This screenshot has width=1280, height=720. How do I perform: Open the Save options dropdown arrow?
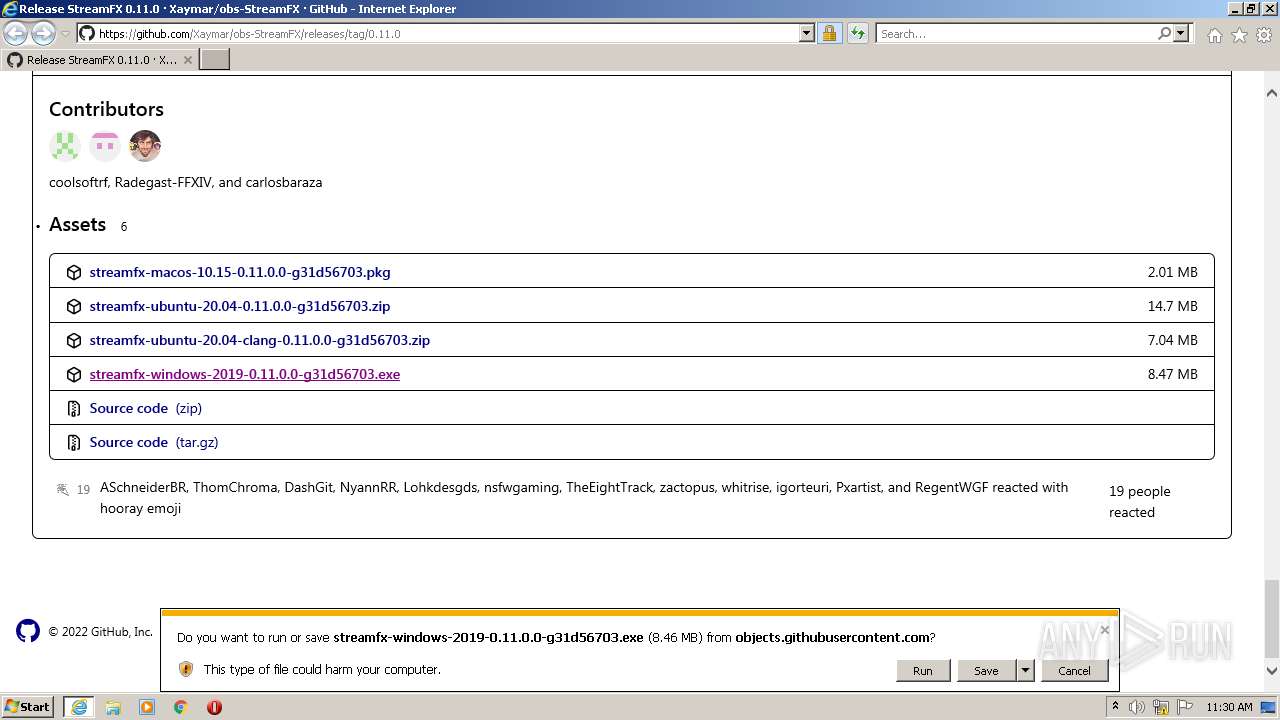(1025, 670)
